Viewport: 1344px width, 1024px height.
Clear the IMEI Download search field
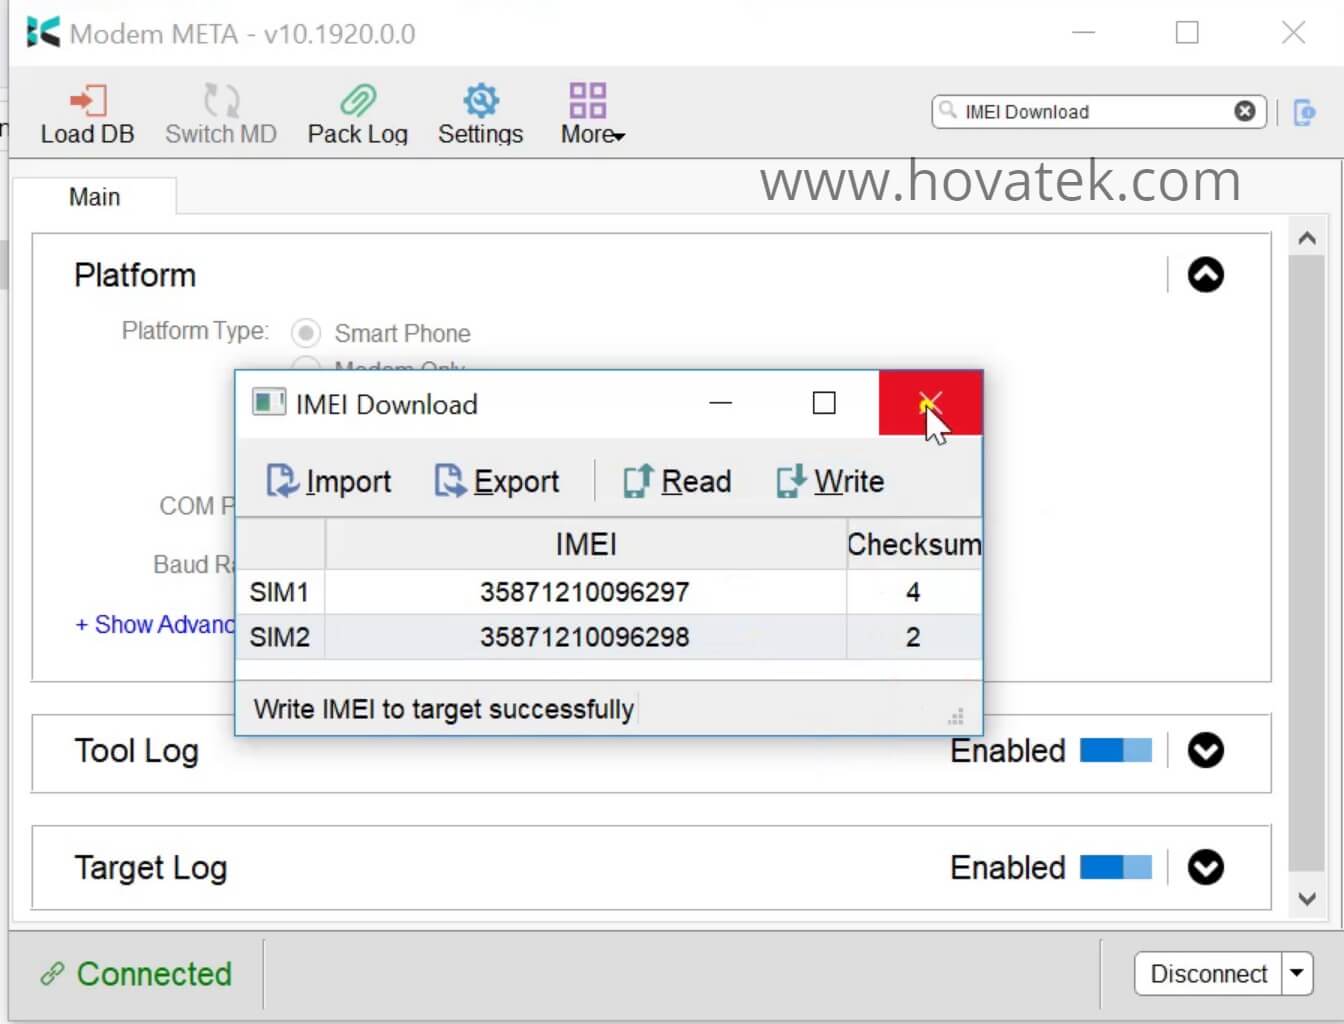point(1244,111)
